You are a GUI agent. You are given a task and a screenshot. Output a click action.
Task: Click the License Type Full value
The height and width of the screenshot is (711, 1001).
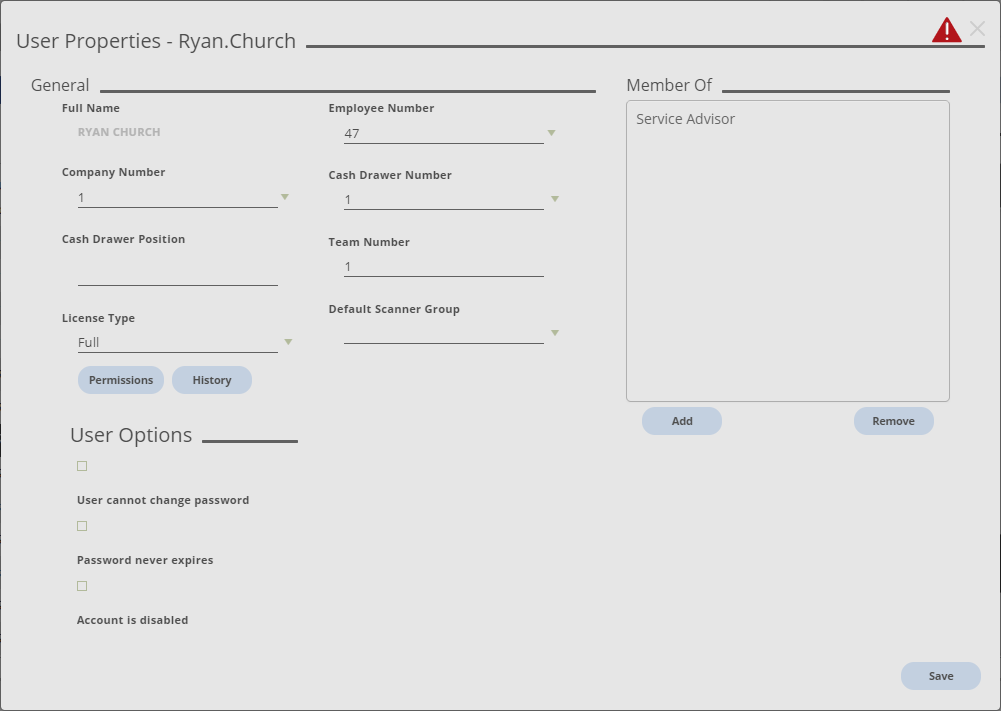pos(177,343)
